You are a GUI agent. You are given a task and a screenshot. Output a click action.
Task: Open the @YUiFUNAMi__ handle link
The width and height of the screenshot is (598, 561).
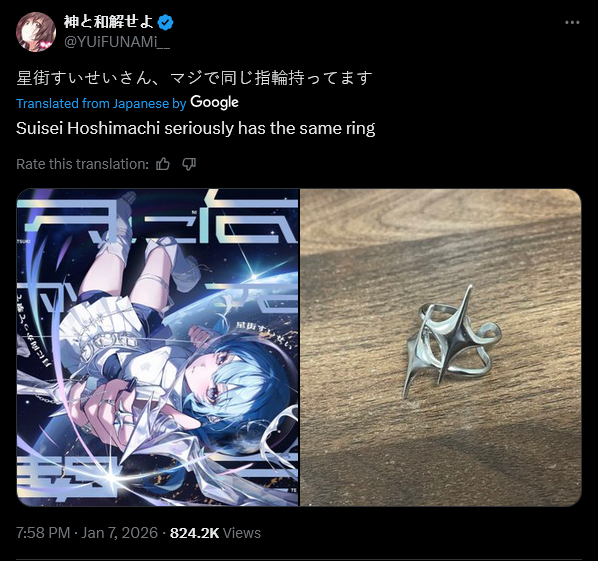click(117, 42)
